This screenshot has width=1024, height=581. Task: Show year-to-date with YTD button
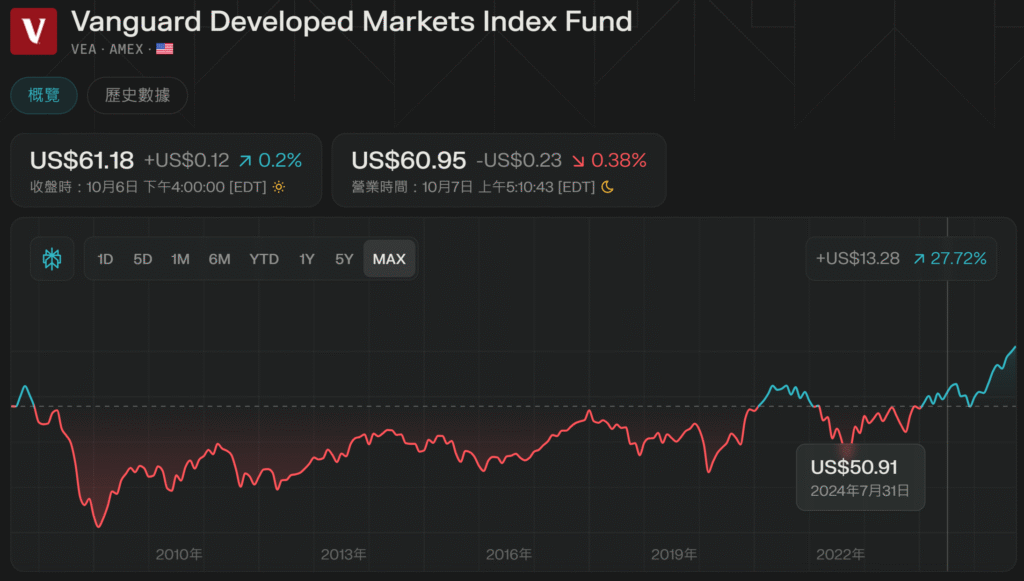pyautogui.click(x=264, y=259)
